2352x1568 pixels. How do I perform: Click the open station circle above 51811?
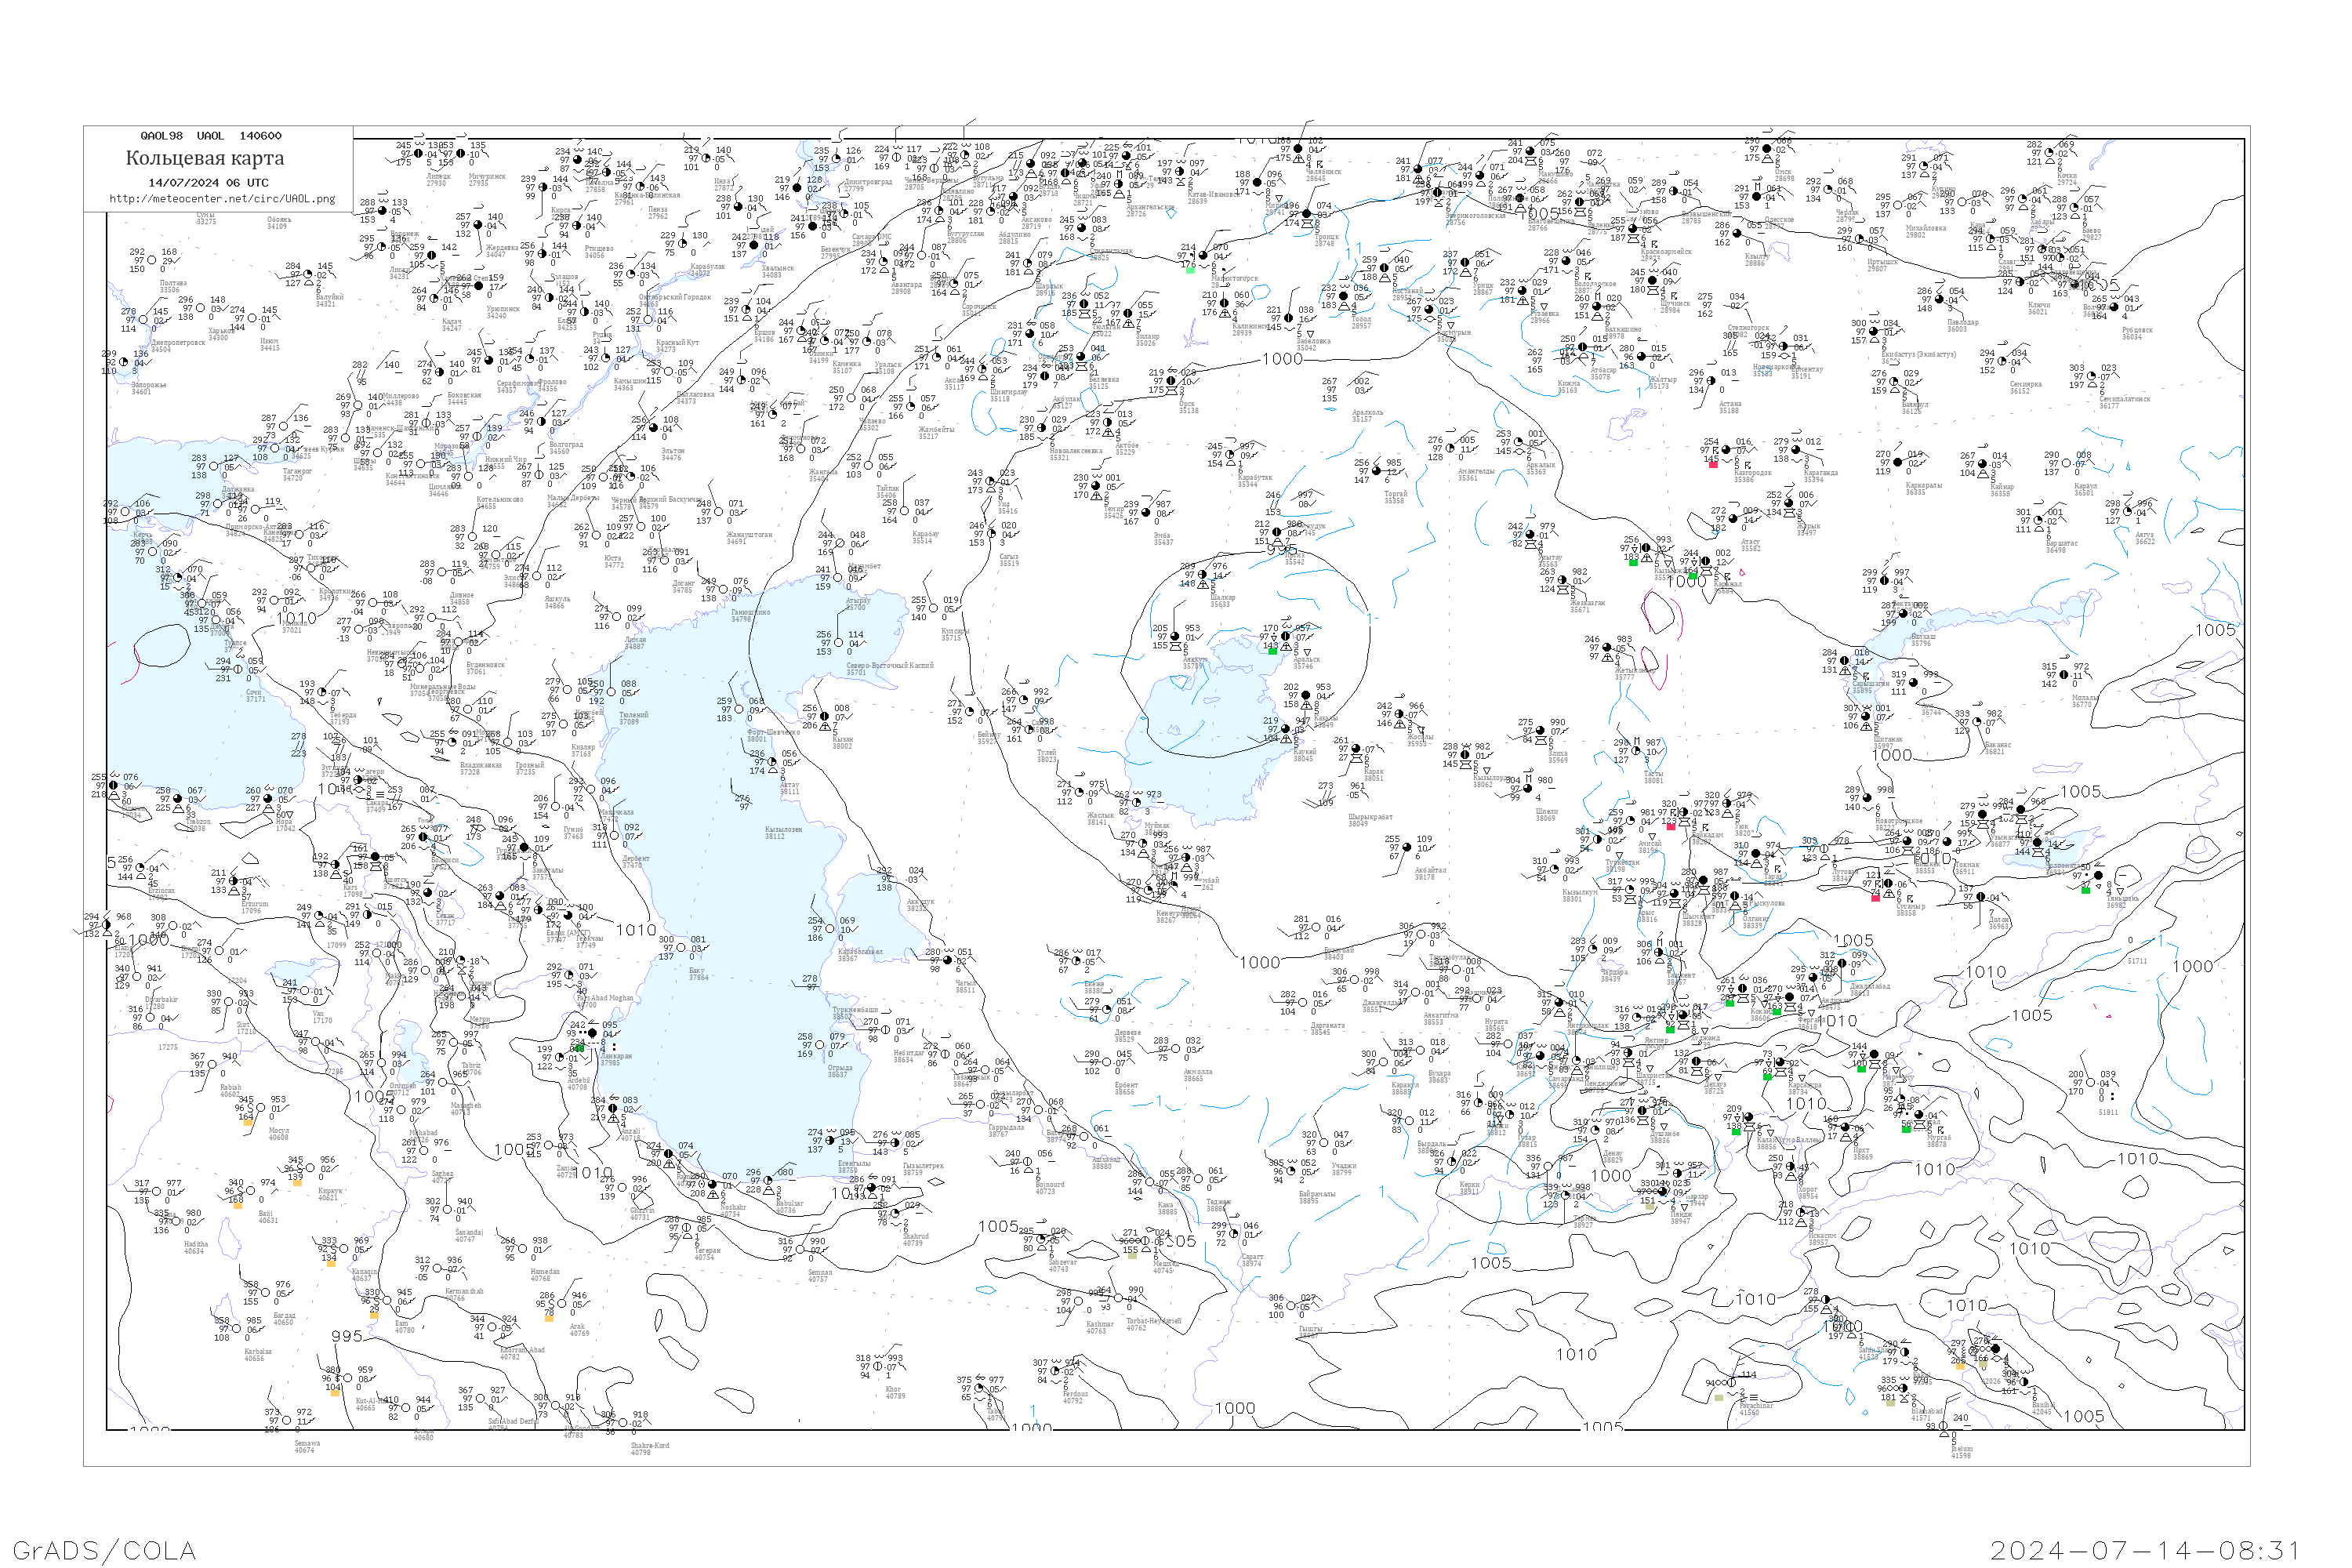point(2091,1083)
